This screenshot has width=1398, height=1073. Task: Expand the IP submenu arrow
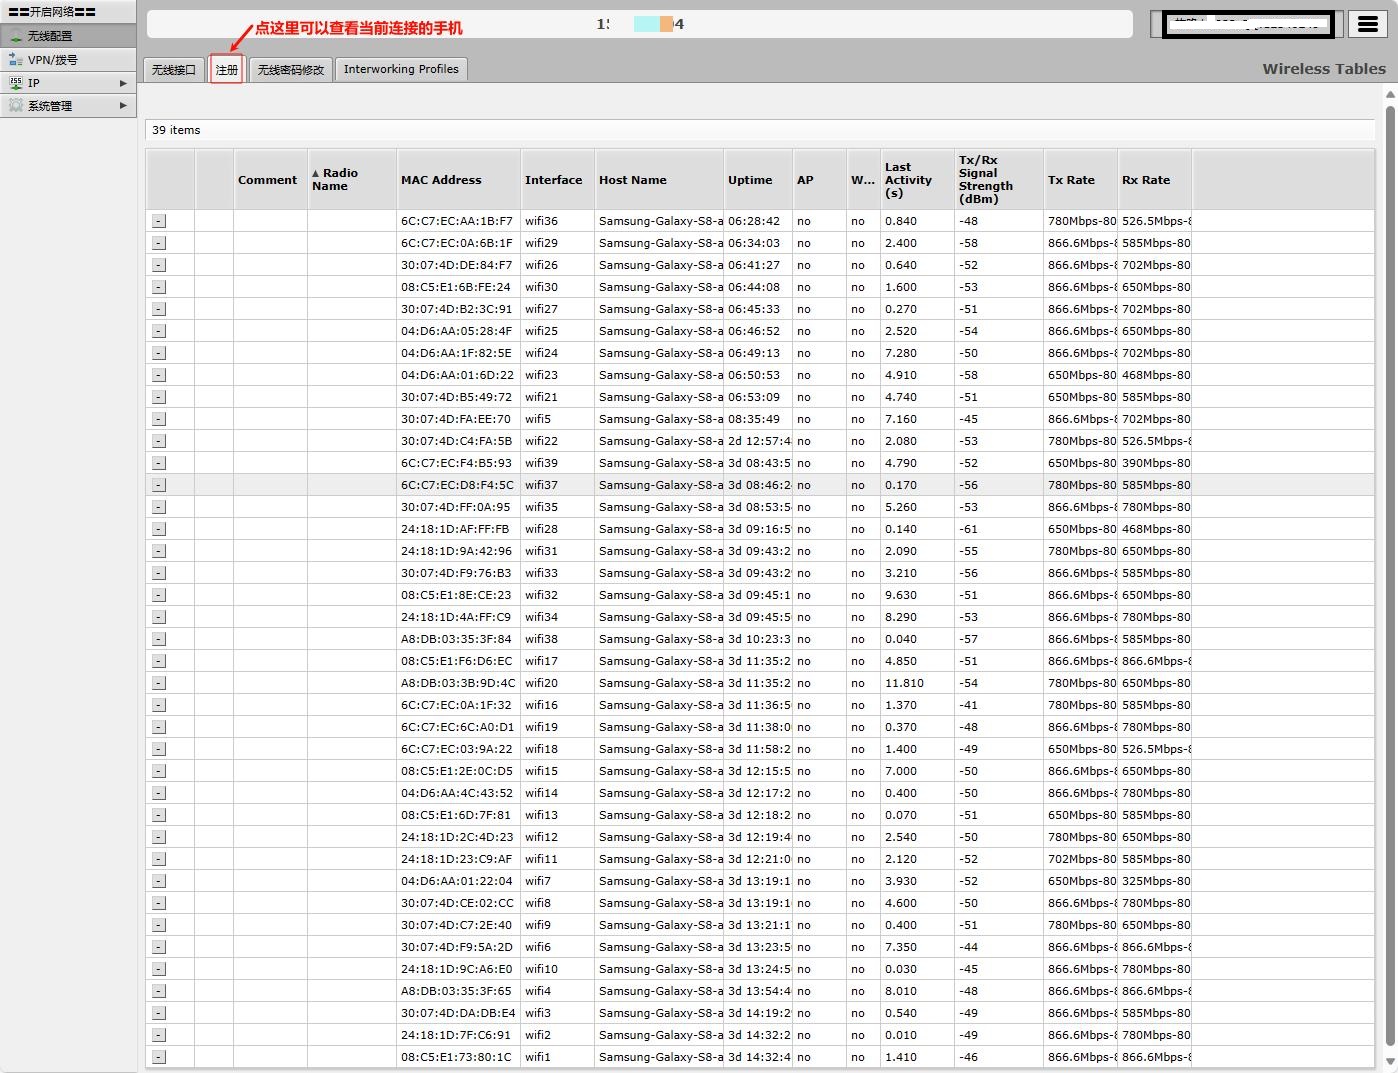coord(123,83)
